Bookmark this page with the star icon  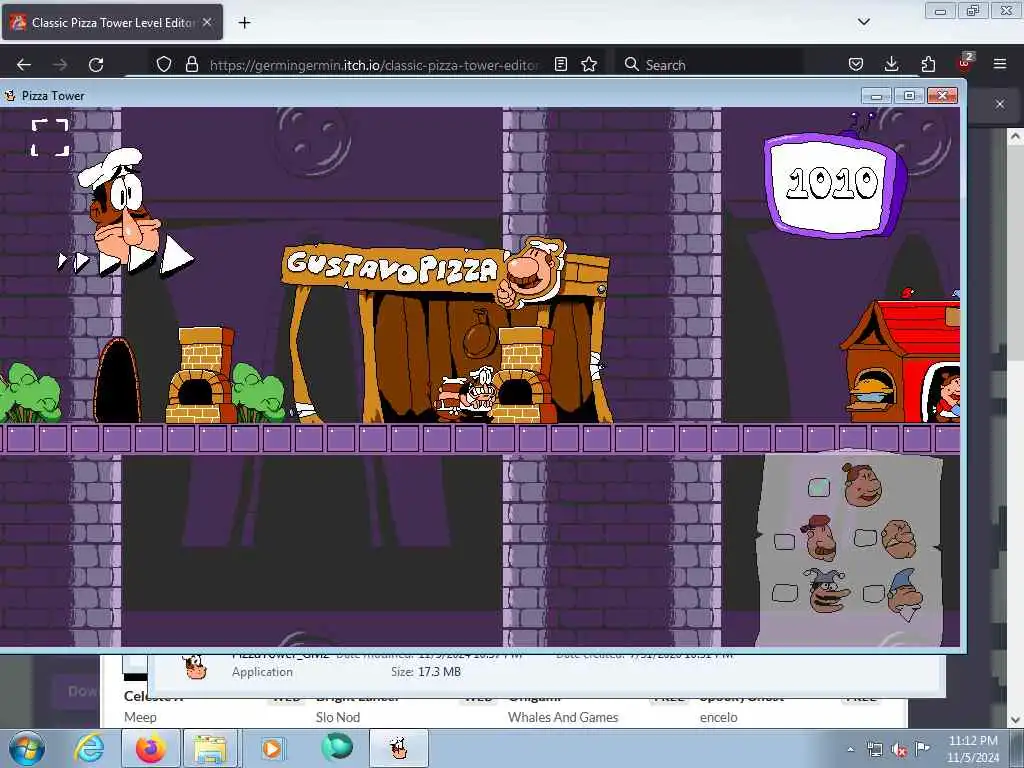tap(589, 64)
